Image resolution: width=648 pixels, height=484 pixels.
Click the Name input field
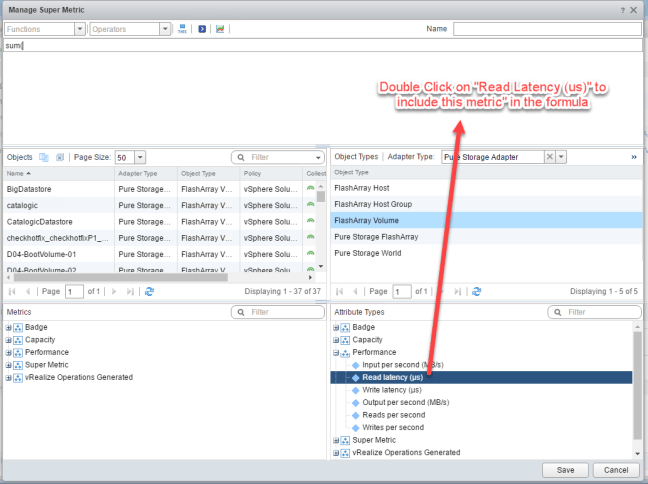(x=546, y=29)
